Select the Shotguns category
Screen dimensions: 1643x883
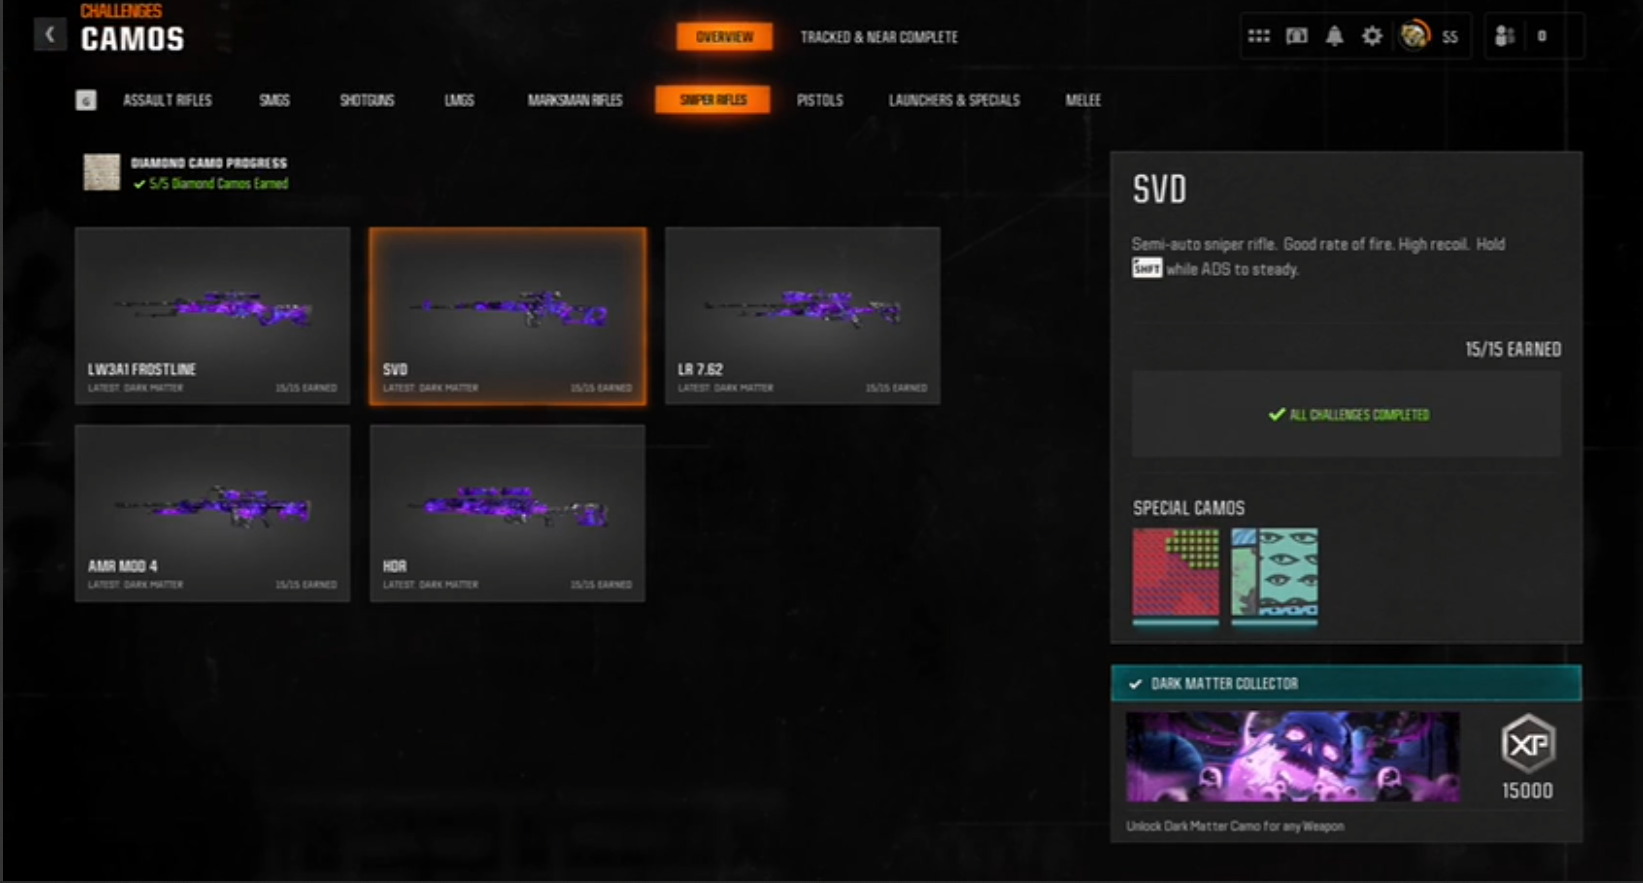pyautogui.click(x=367, y=100)
